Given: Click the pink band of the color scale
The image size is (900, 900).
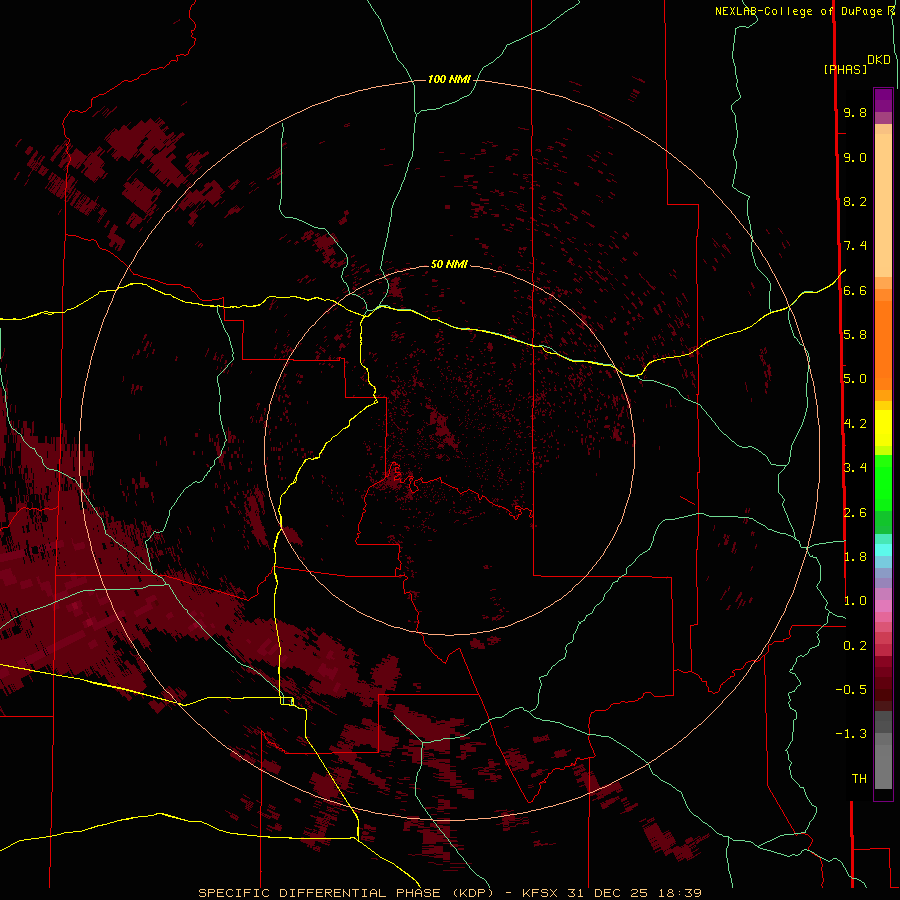Looking at the screenshot, I should [x=883, y=606].
